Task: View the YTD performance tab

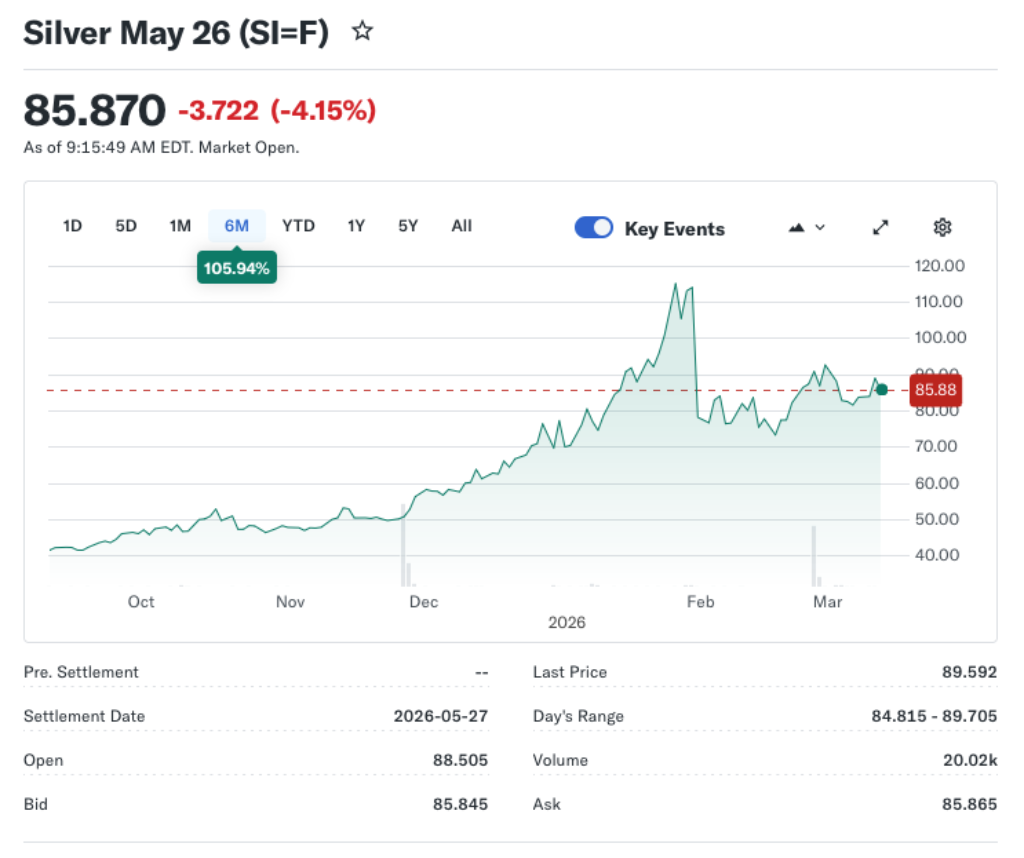Action: click(297, 226)
